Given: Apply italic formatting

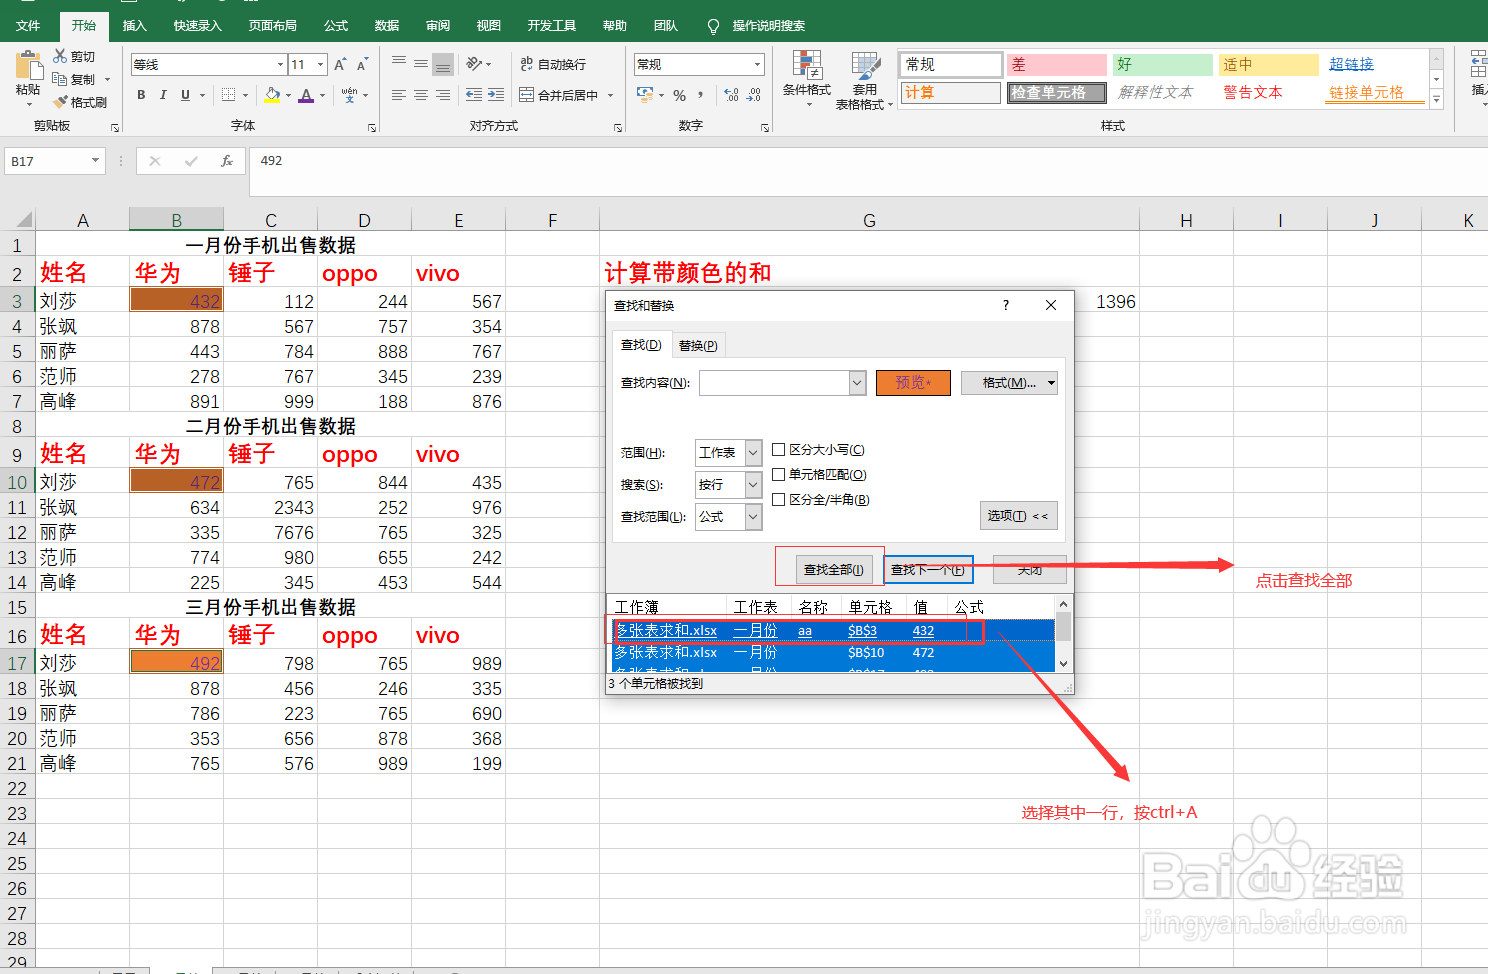Looking at the screenshot, I should pos(163,95).
